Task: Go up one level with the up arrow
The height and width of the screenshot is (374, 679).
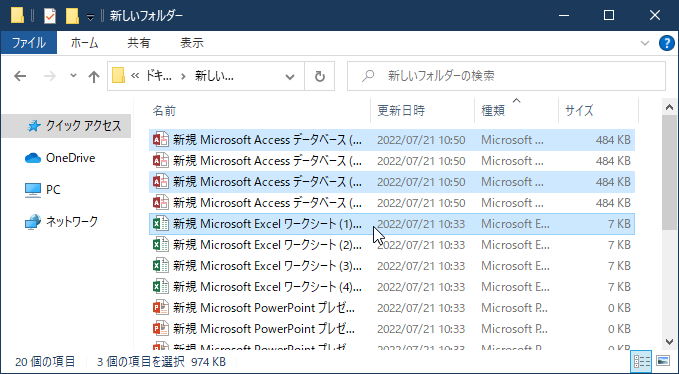Action: tap(94, 77)
